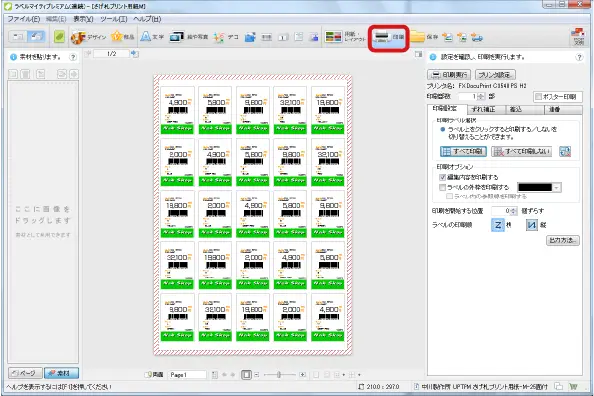The width and height of the screenshot is (594, 396).
Task: Click the page number field showing 1/2
Action: [x=111, y=54]
